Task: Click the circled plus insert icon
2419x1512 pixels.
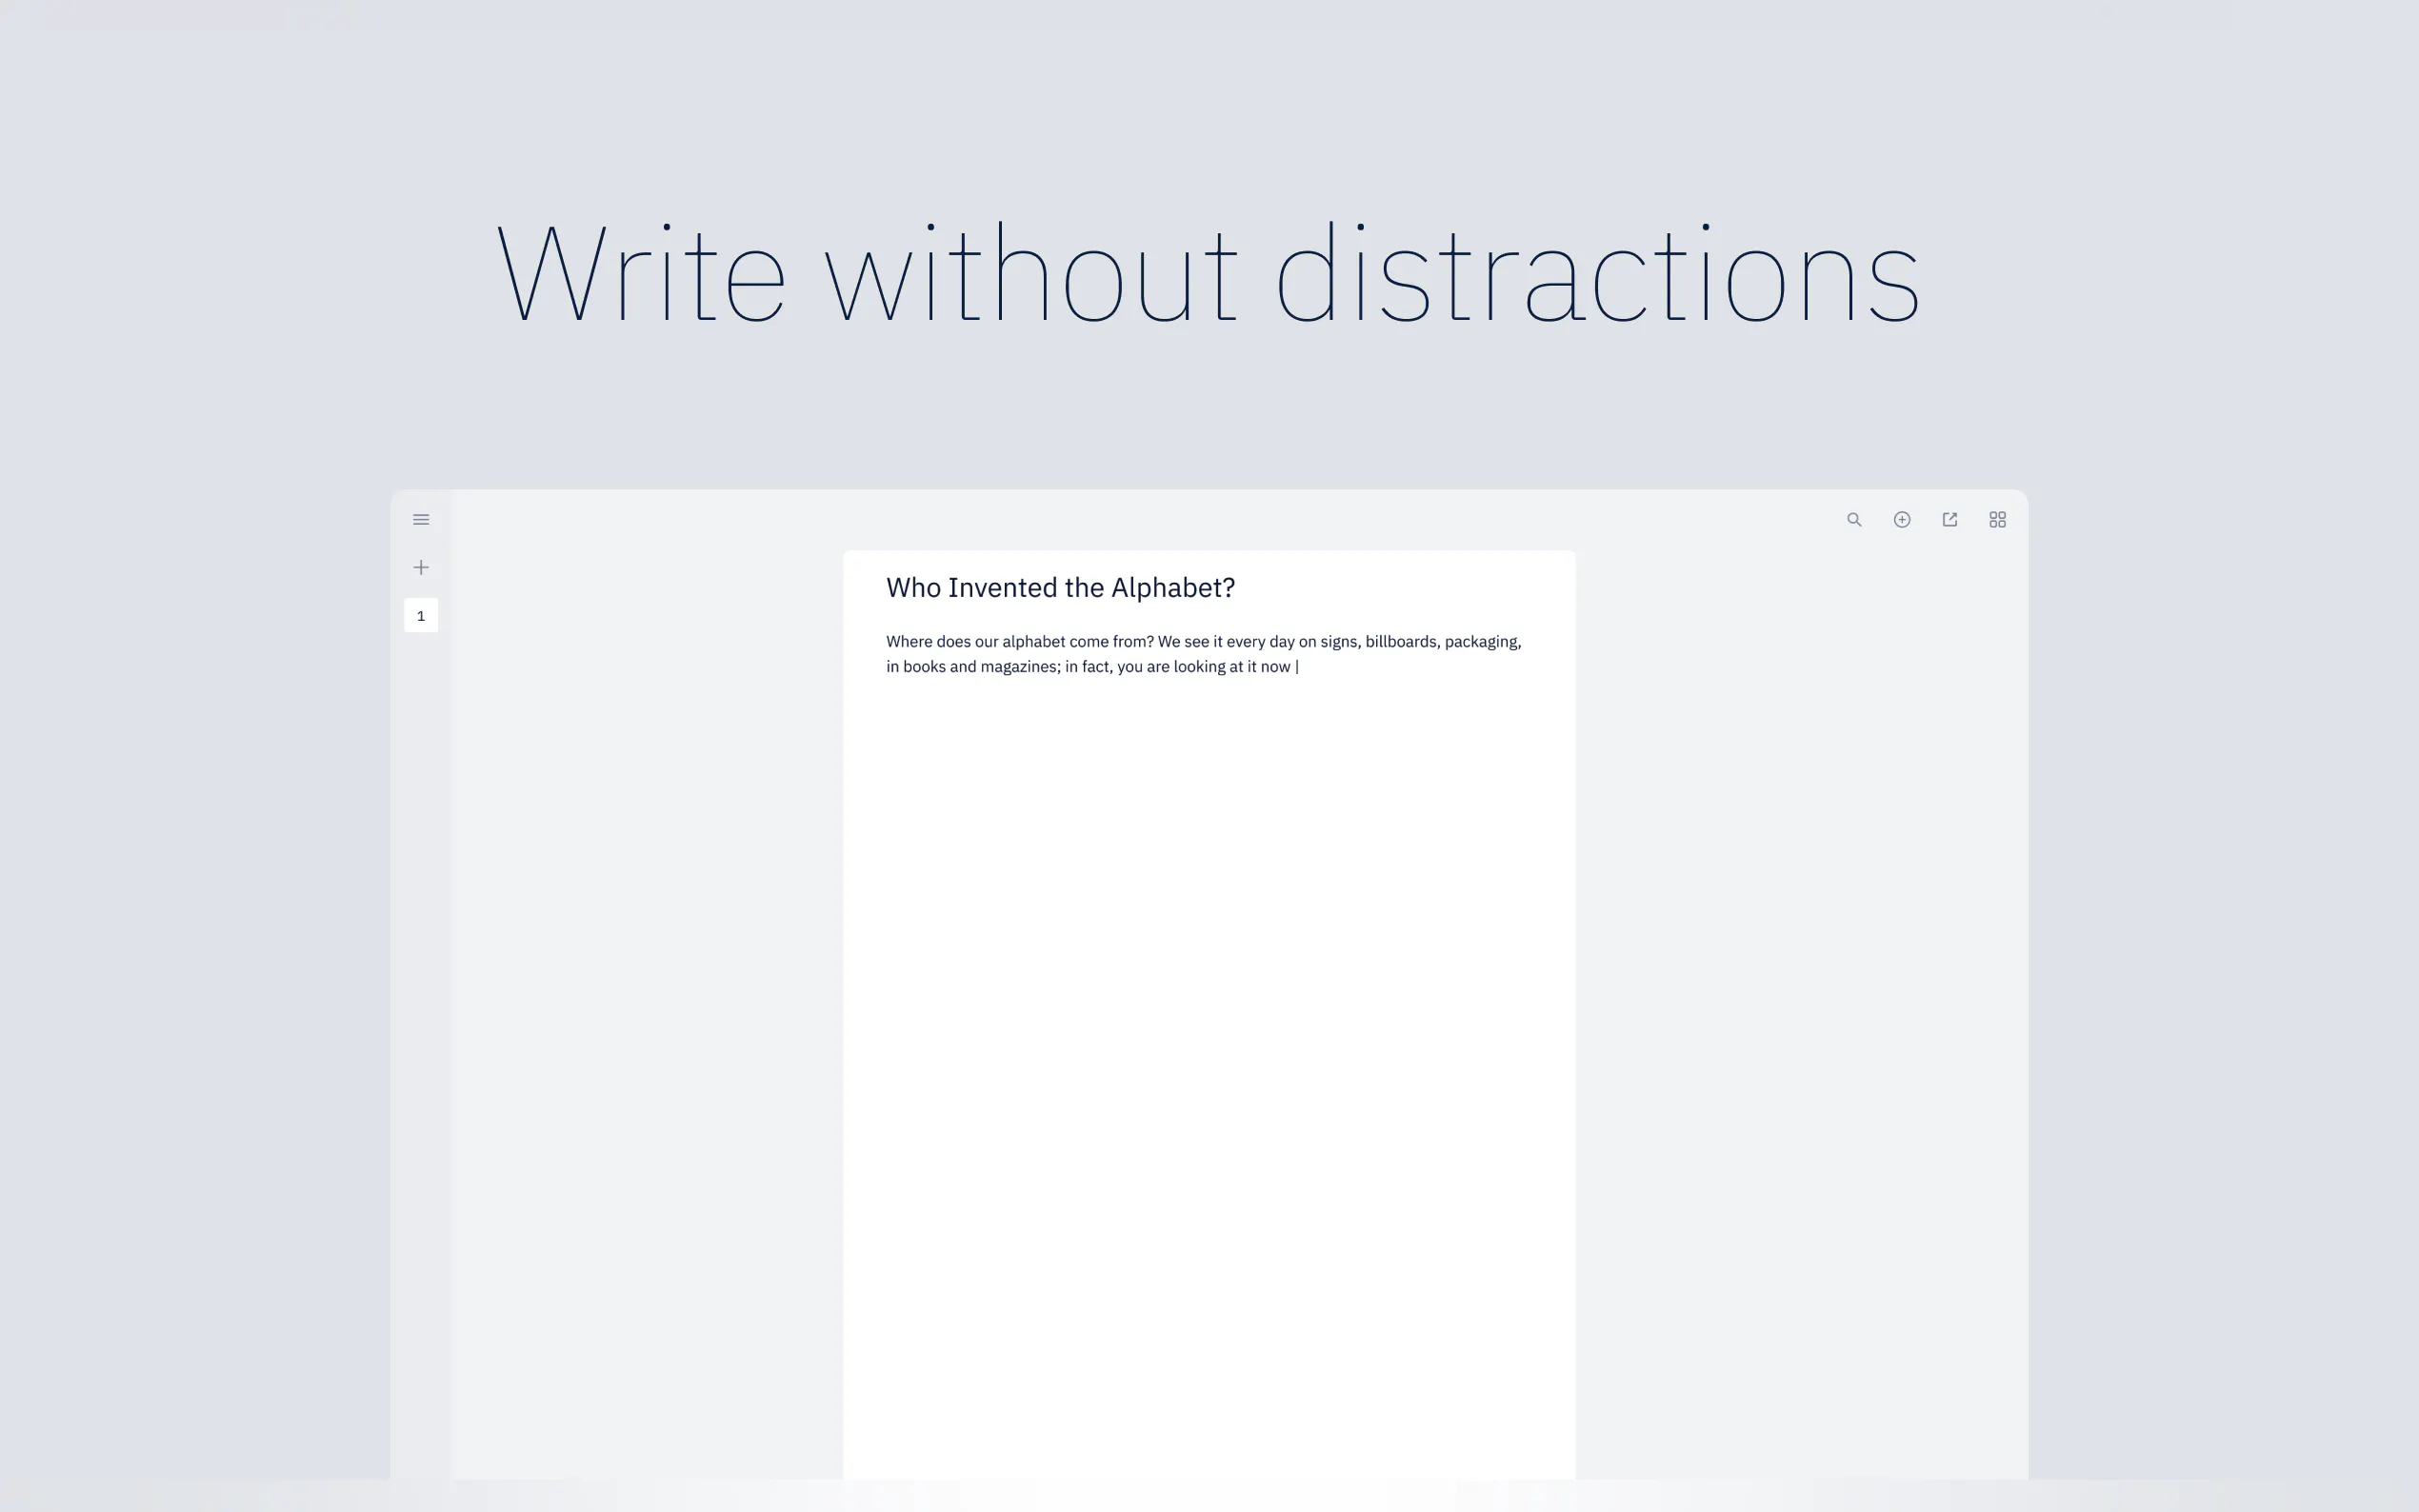Action: tap(1902, 519)
